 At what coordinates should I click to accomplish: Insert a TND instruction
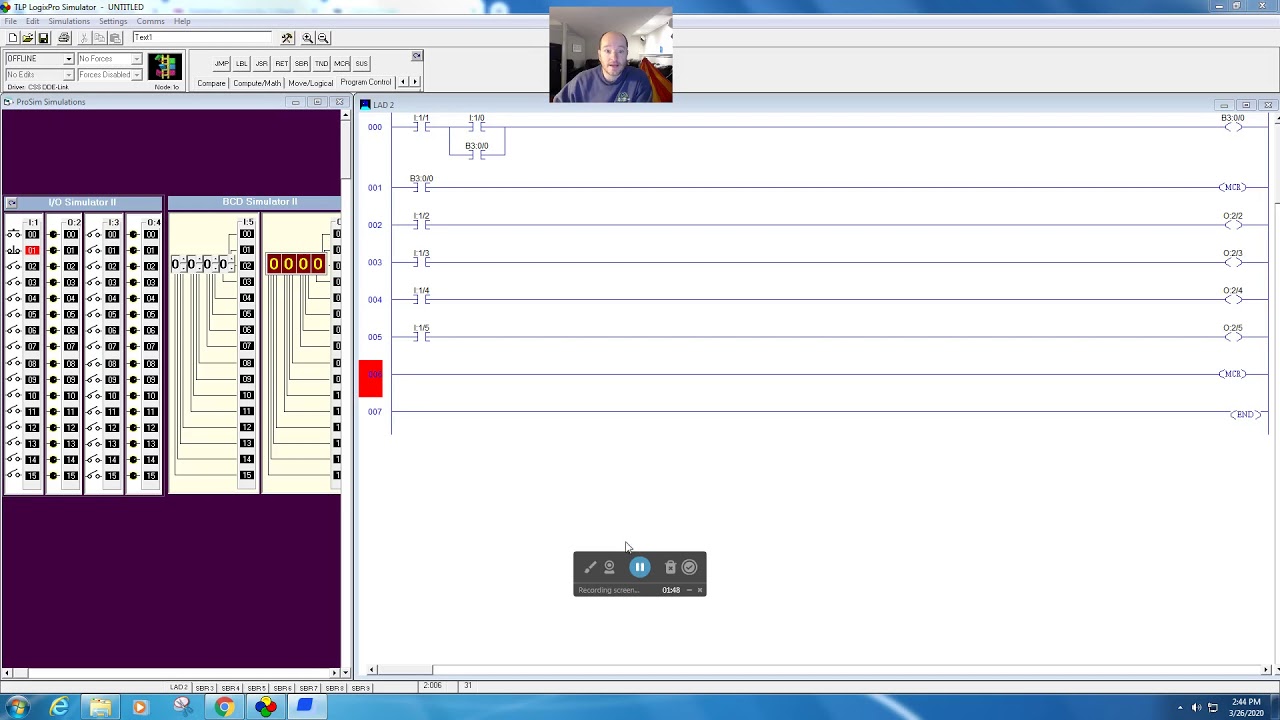click(x=322, y=64)
